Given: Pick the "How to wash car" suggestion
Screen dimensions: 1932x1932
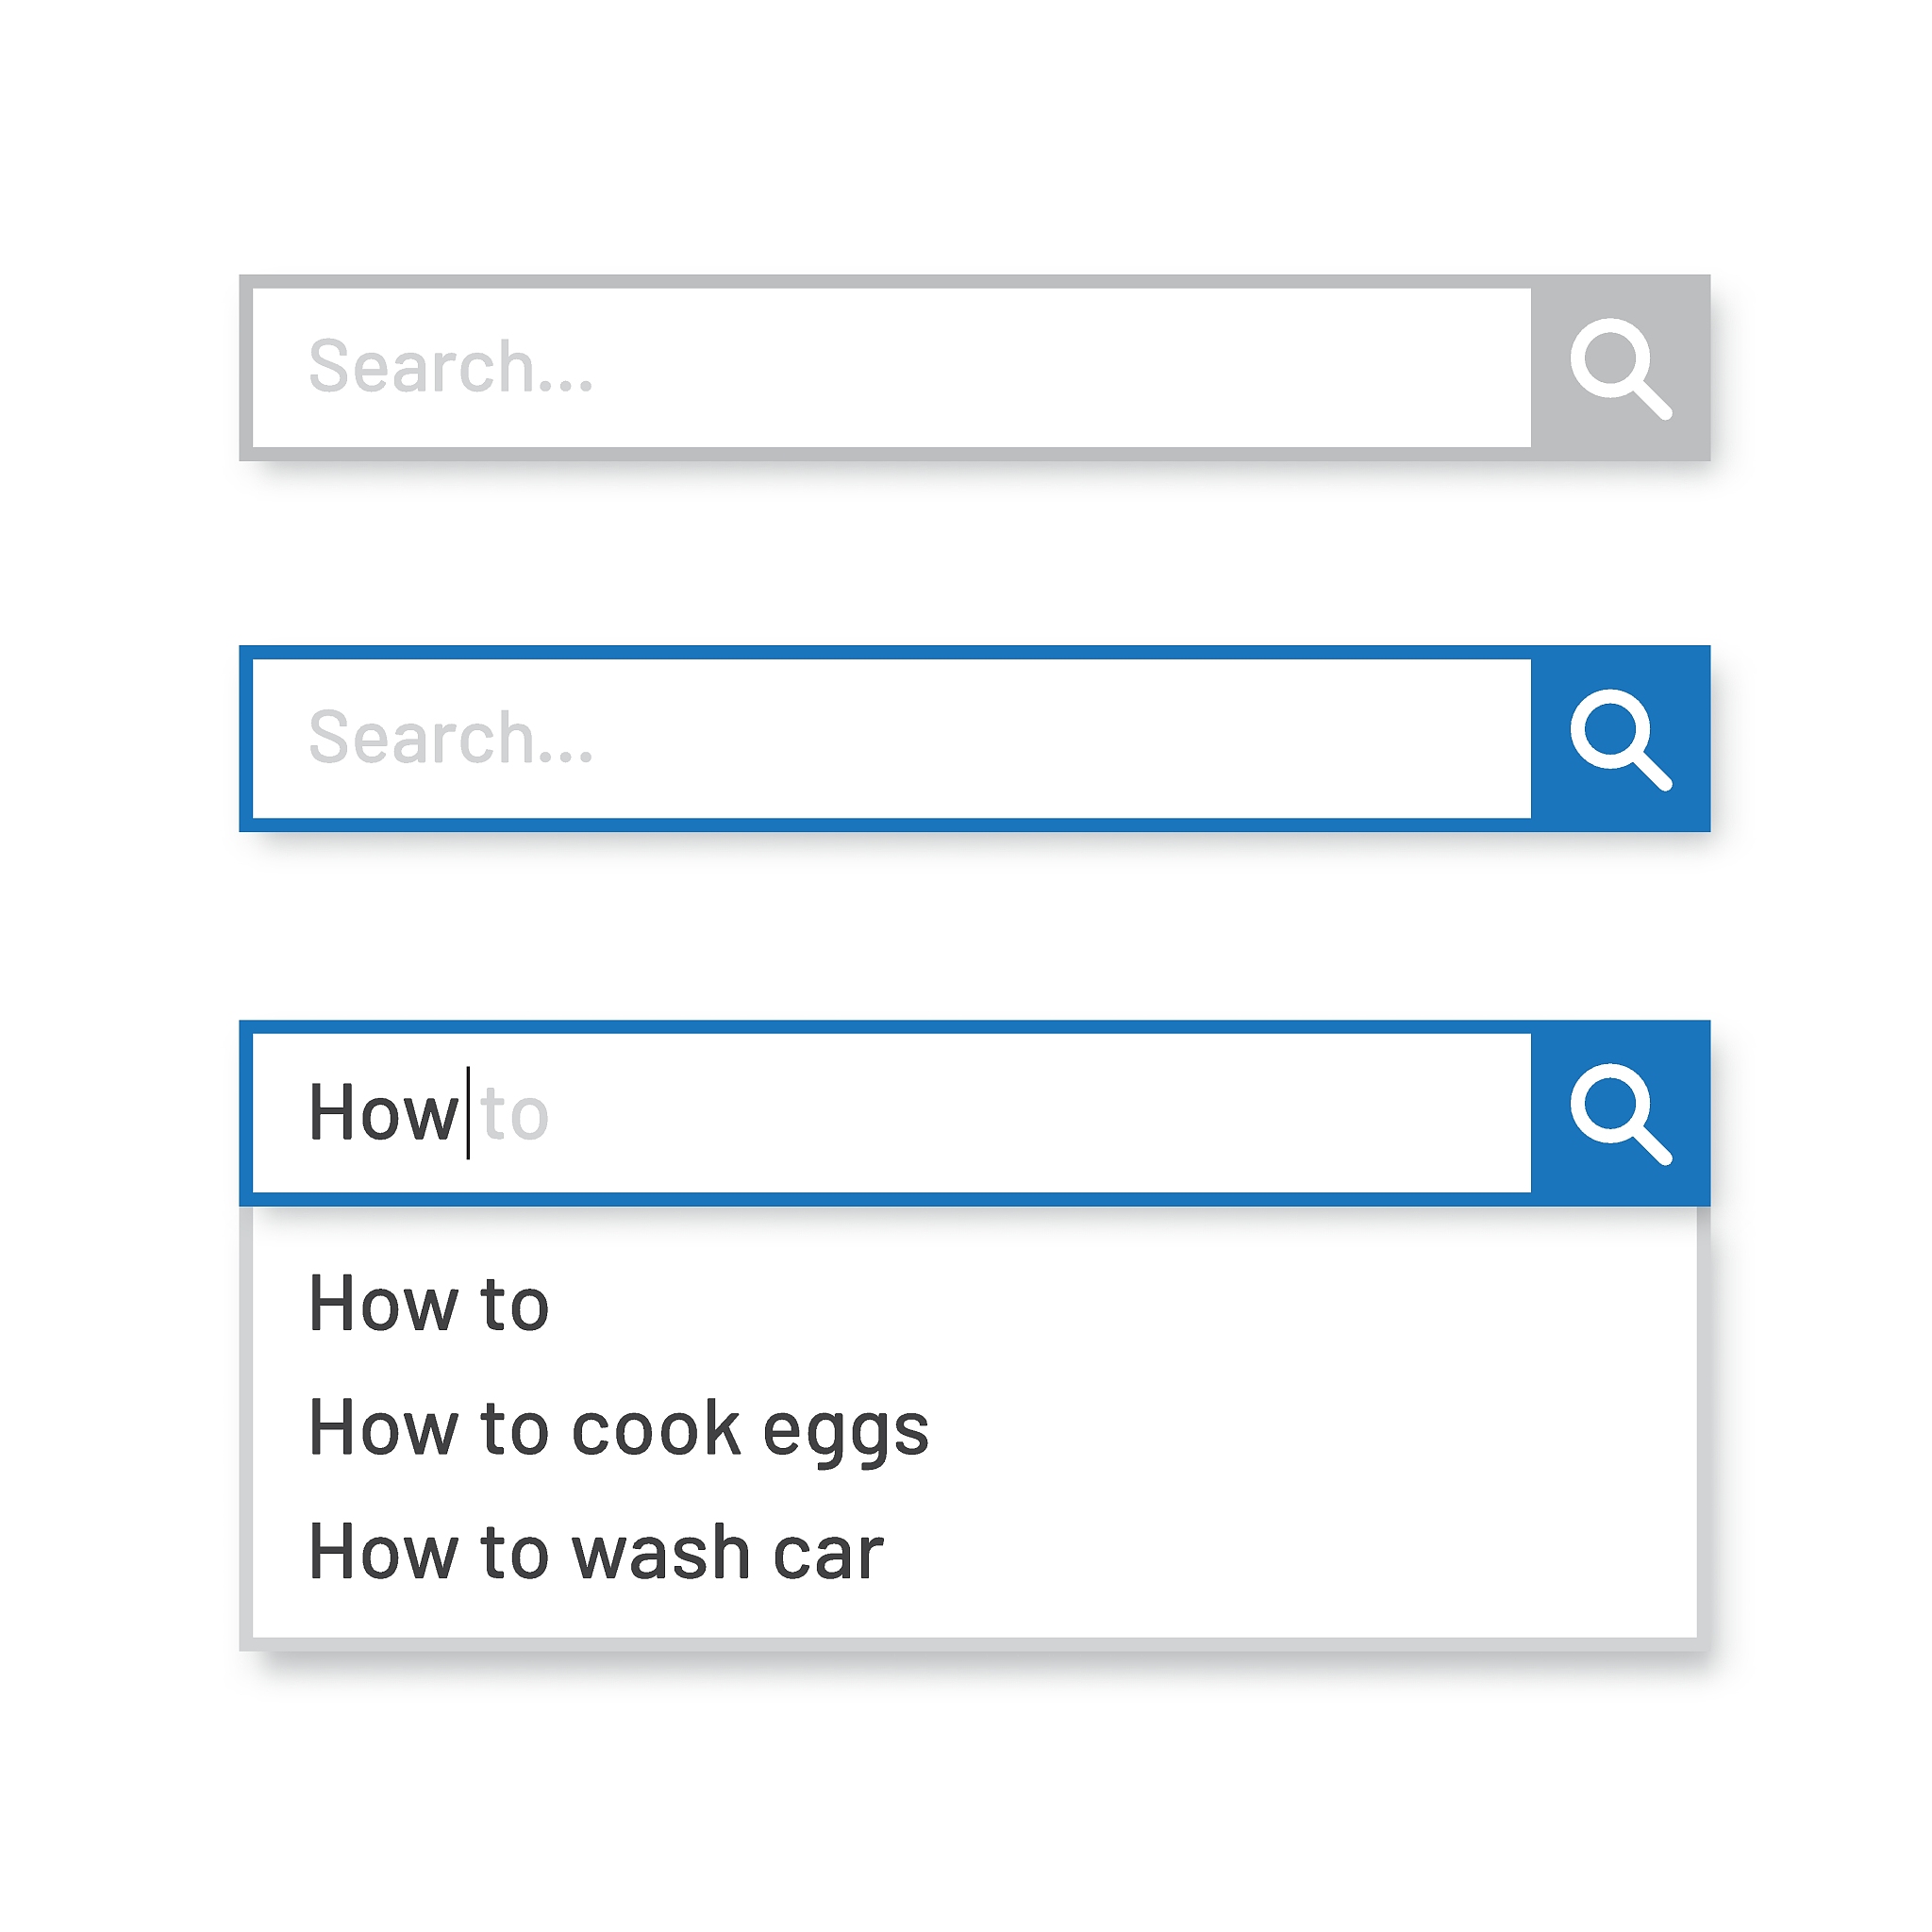Looking at the screenshot, I should (596, 1552).
